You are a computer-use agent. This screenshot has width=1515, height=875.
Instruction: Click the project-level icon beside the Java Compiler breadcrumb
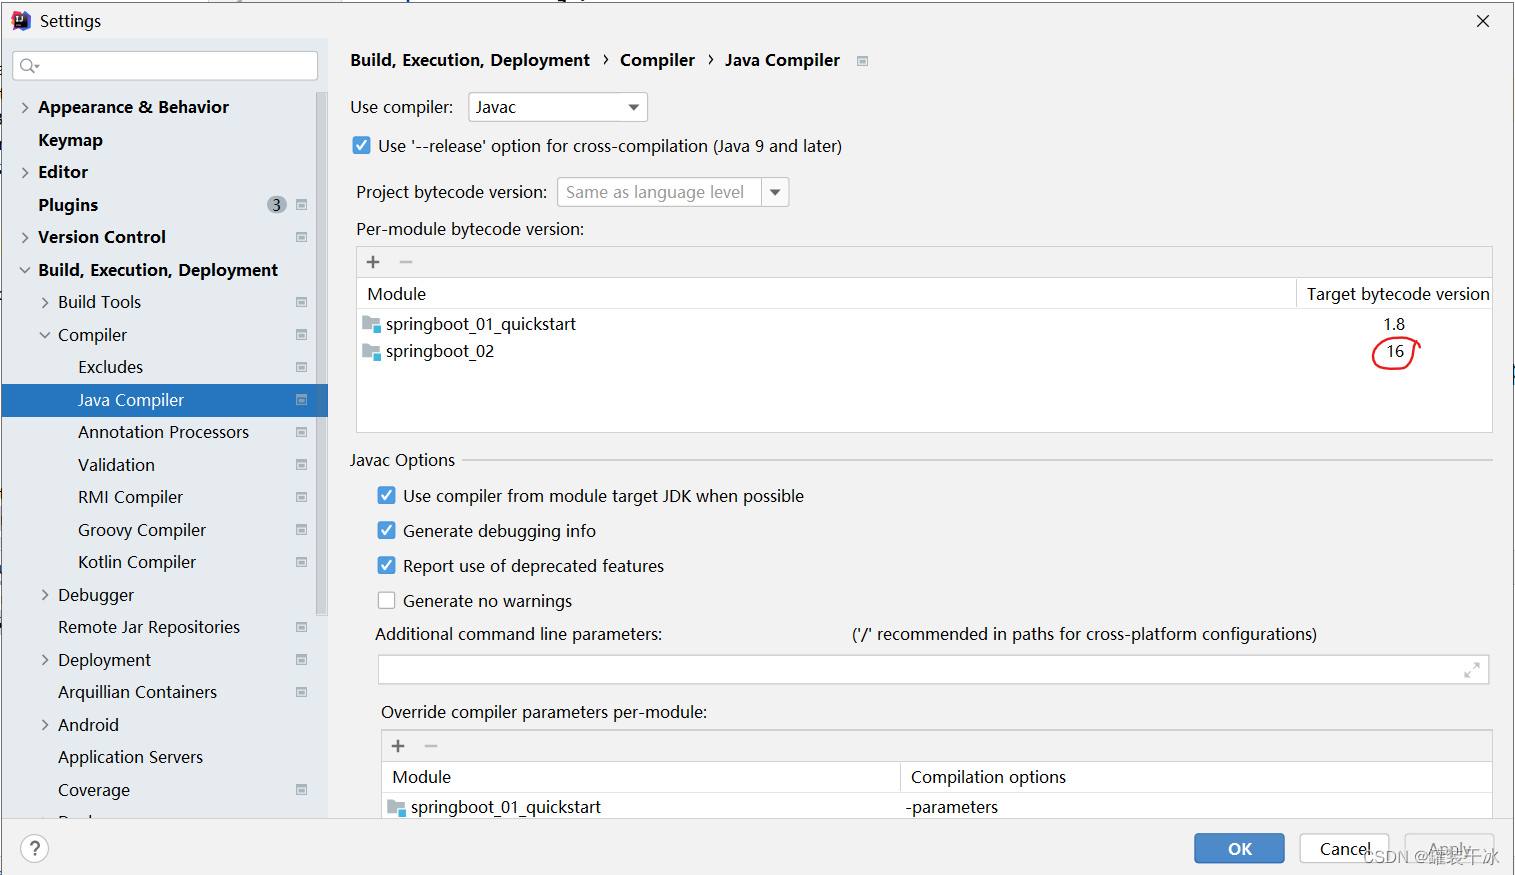coord(862,61)
